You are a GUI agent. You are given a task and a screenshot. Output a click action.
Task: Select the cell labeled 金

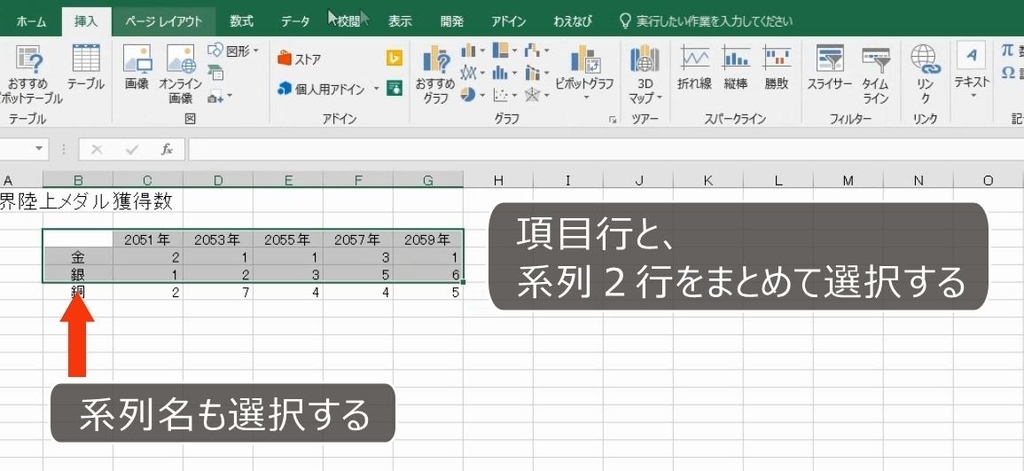click(x=78, y=257)
